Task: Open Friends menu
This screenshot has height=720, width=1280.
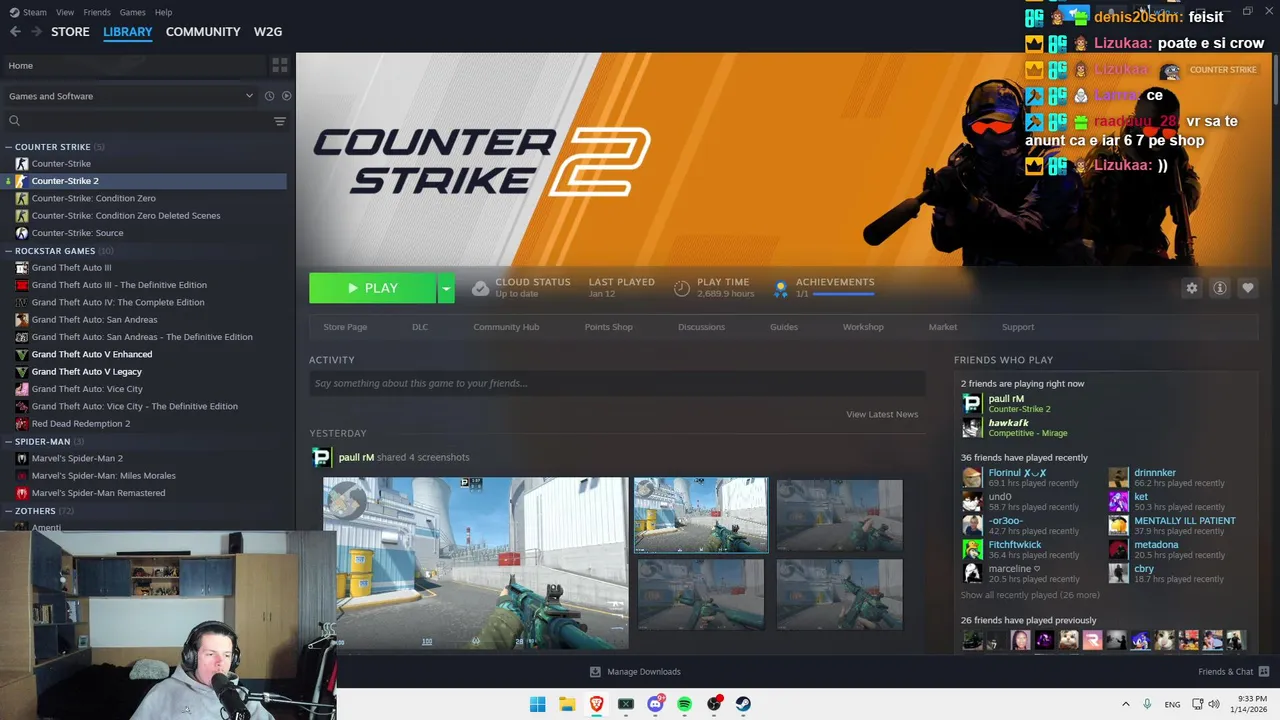Action: (x=97, y=12)
